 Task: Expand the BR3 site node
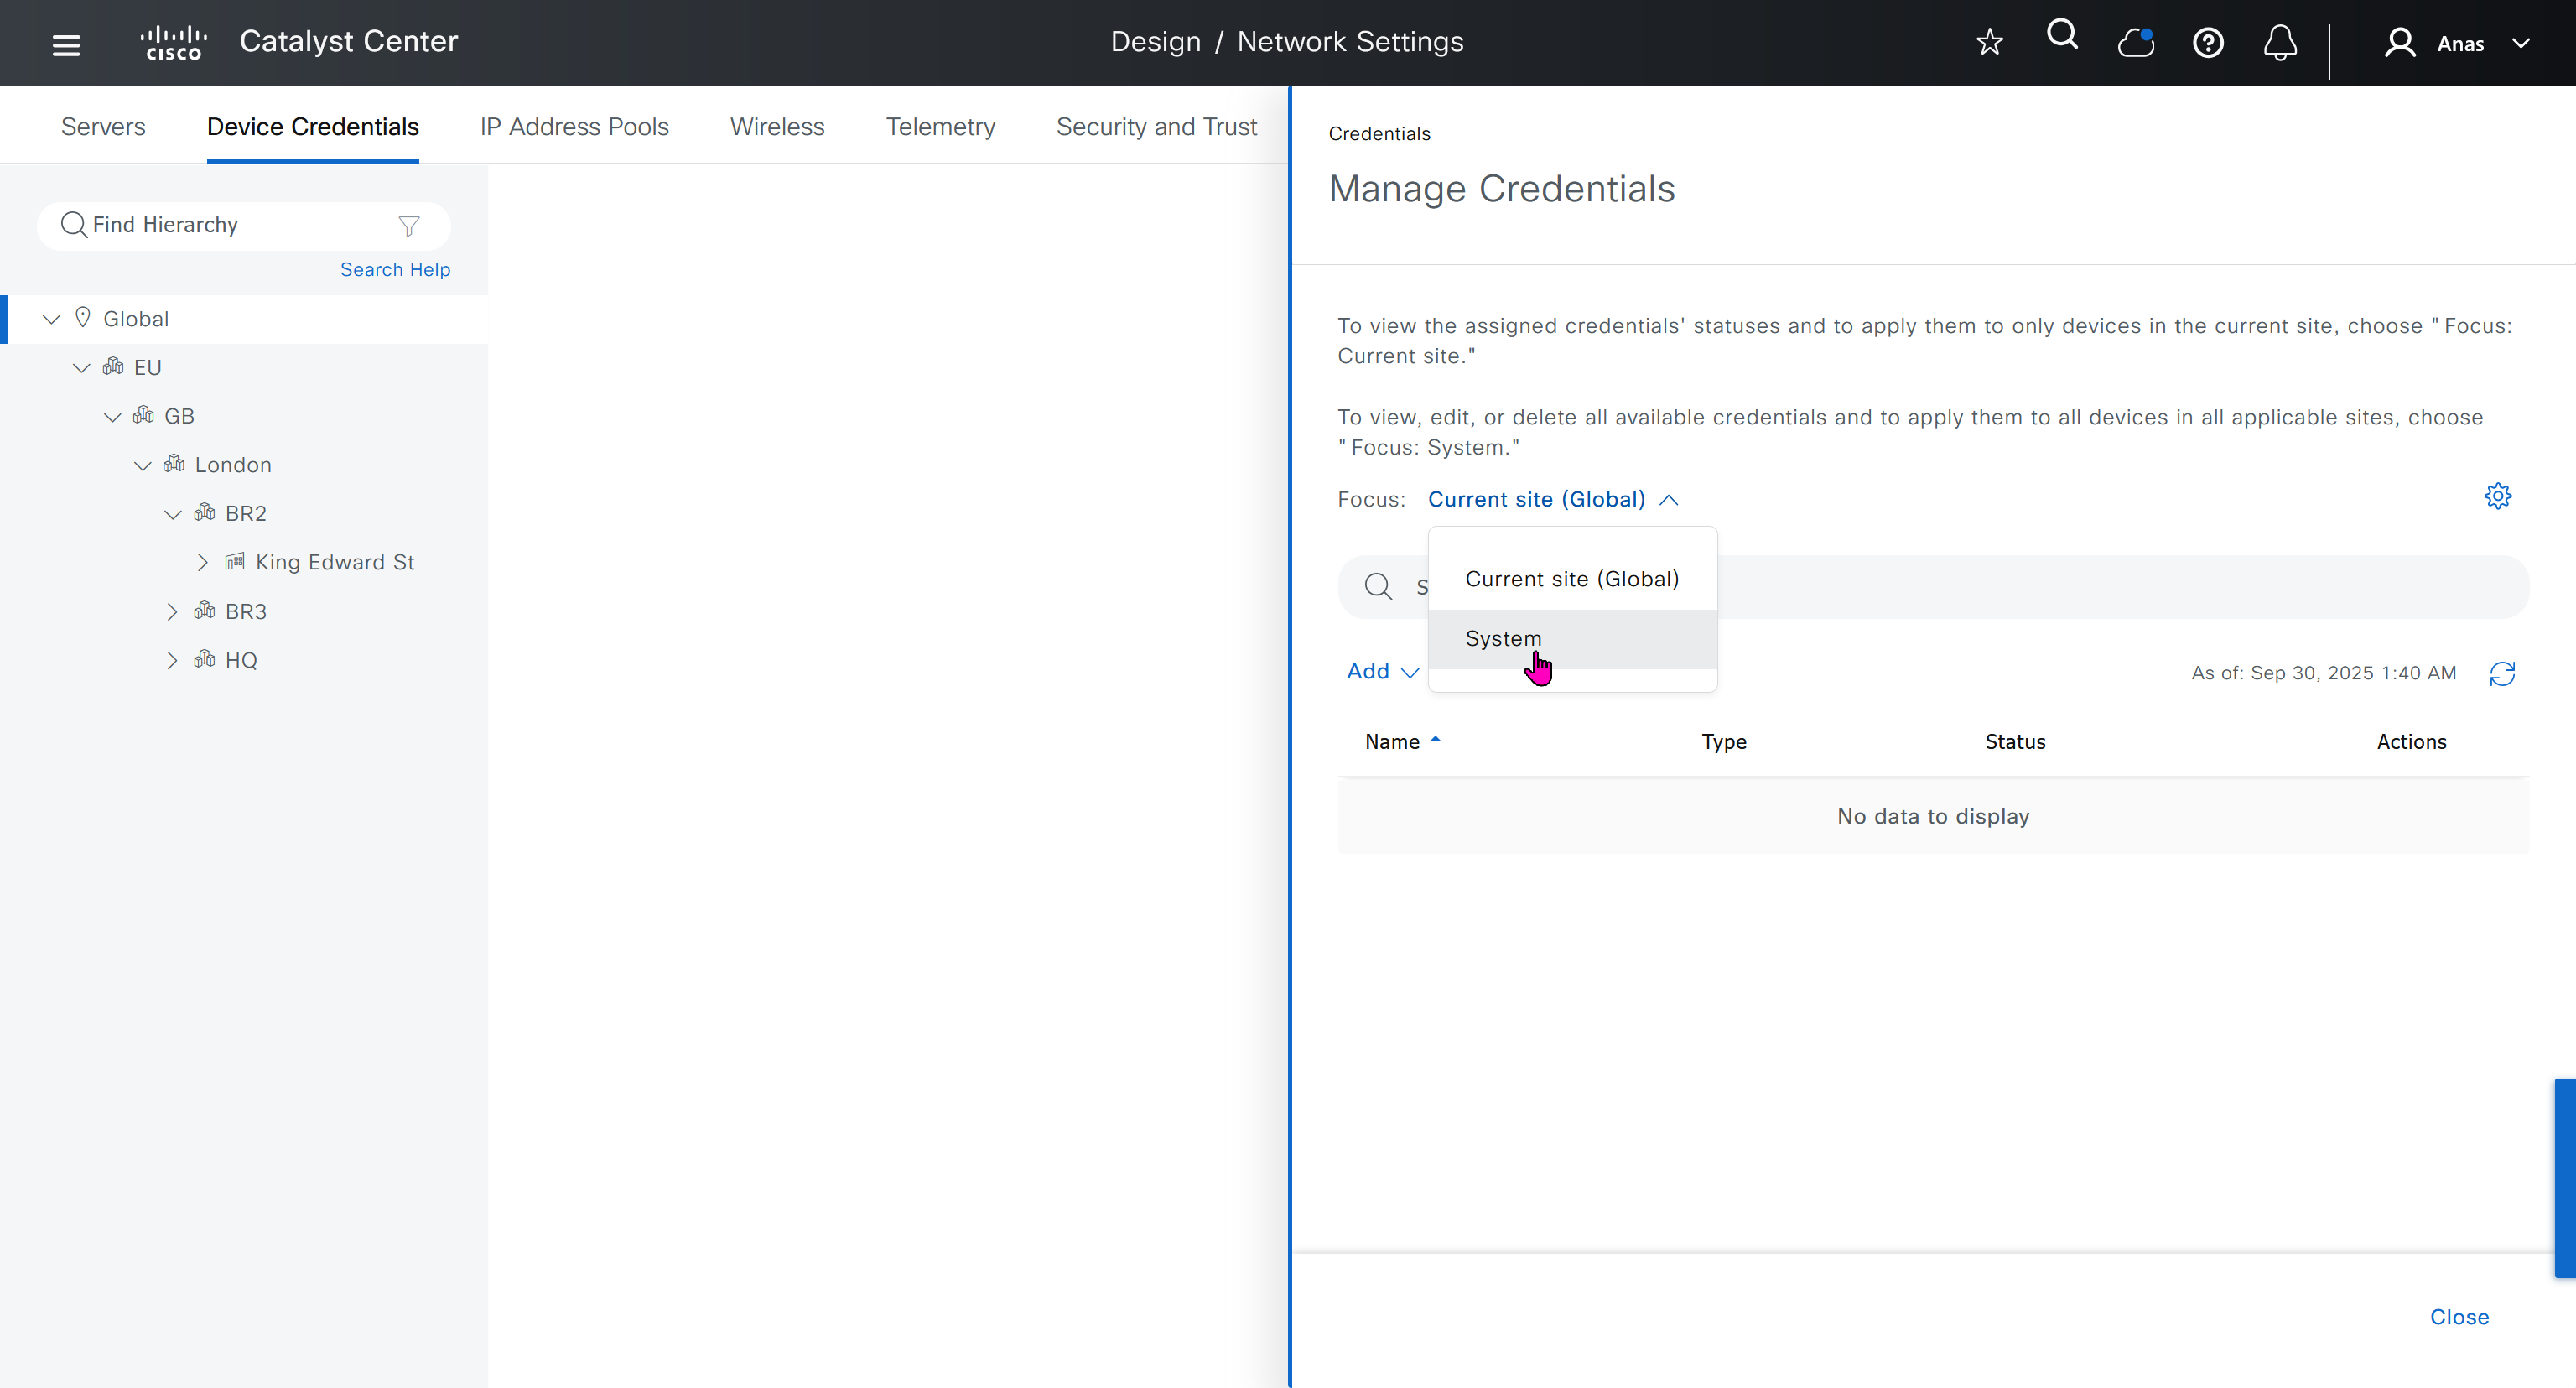(x=172, y=611)
